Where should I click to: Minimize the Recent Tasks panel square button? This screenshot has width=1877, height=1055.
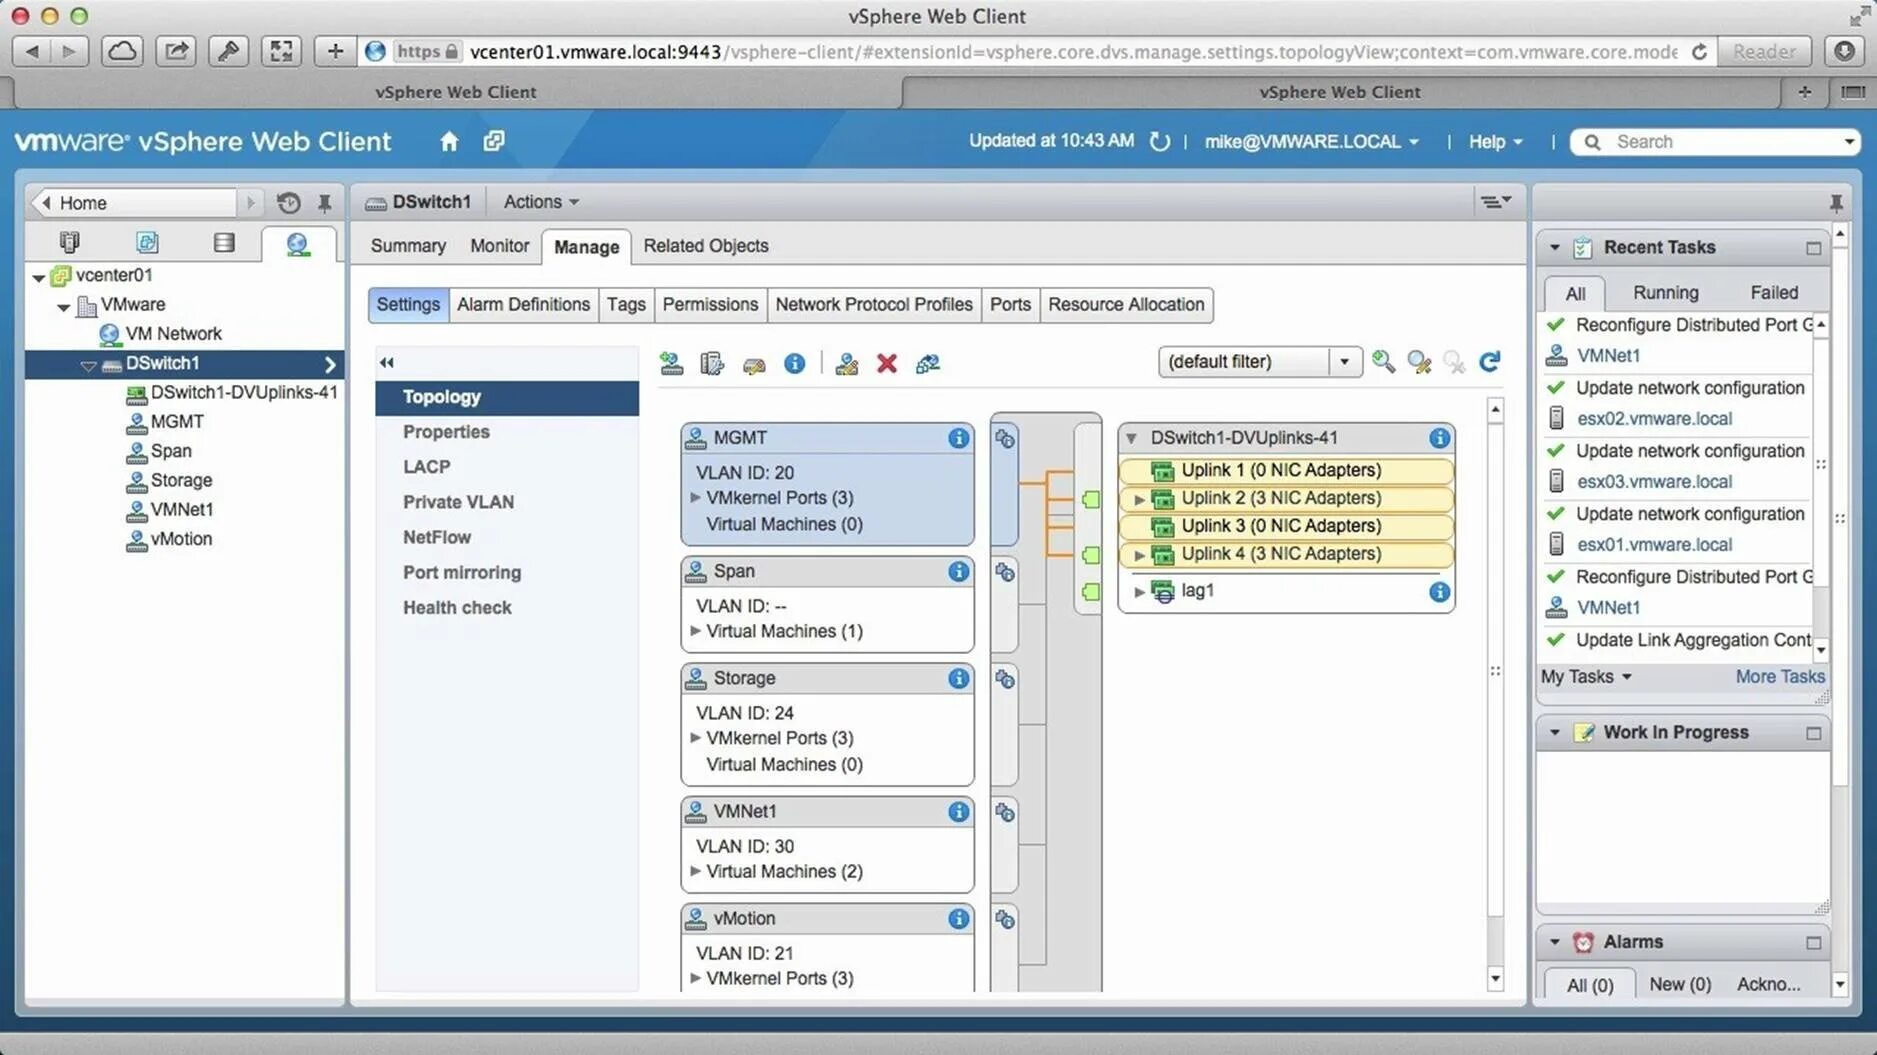tap(1813, 248)
